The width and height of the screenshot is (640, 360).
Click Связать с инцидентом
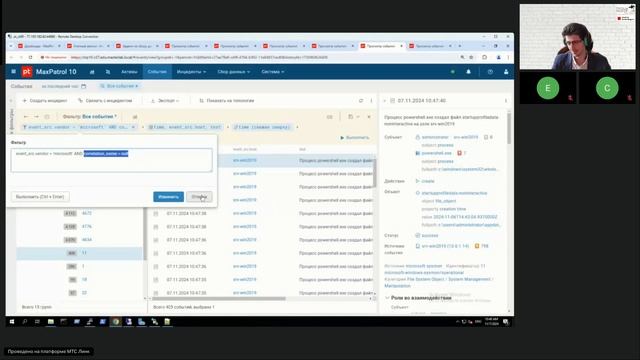click(x=105, y=100)
